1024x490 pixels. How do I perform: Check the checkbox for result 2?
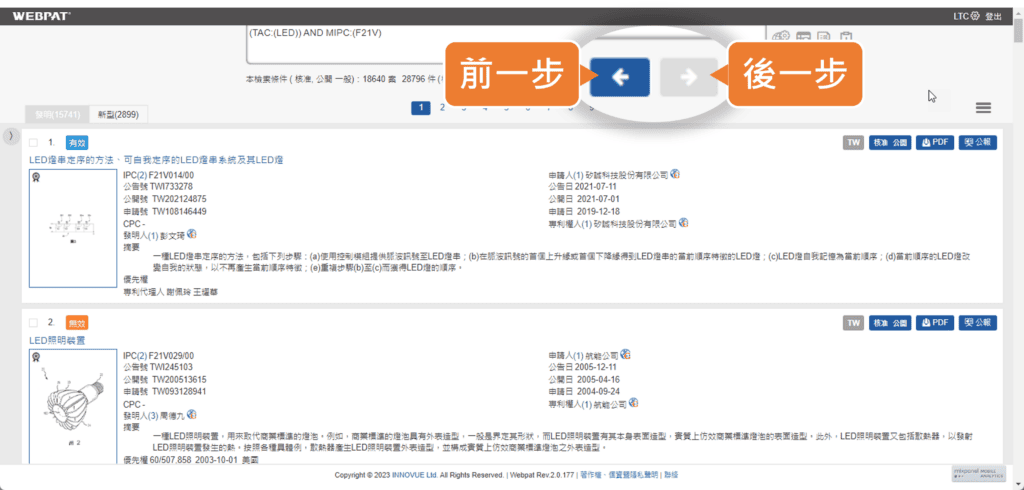(x=34, y=322)
